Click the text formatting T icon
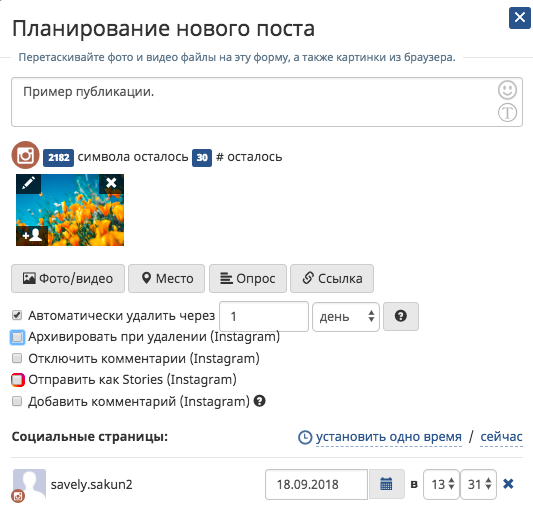This screenshot has width=533, height=512. pyautogui.click(x=507, y=113)
